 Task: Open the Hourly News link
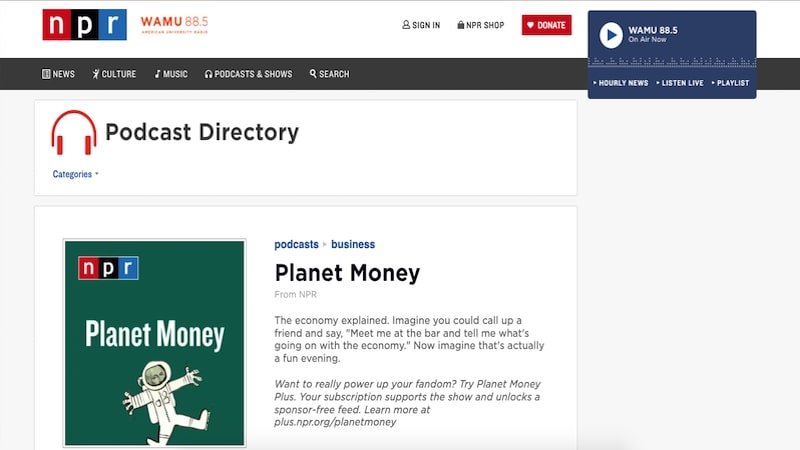point(620,83)
